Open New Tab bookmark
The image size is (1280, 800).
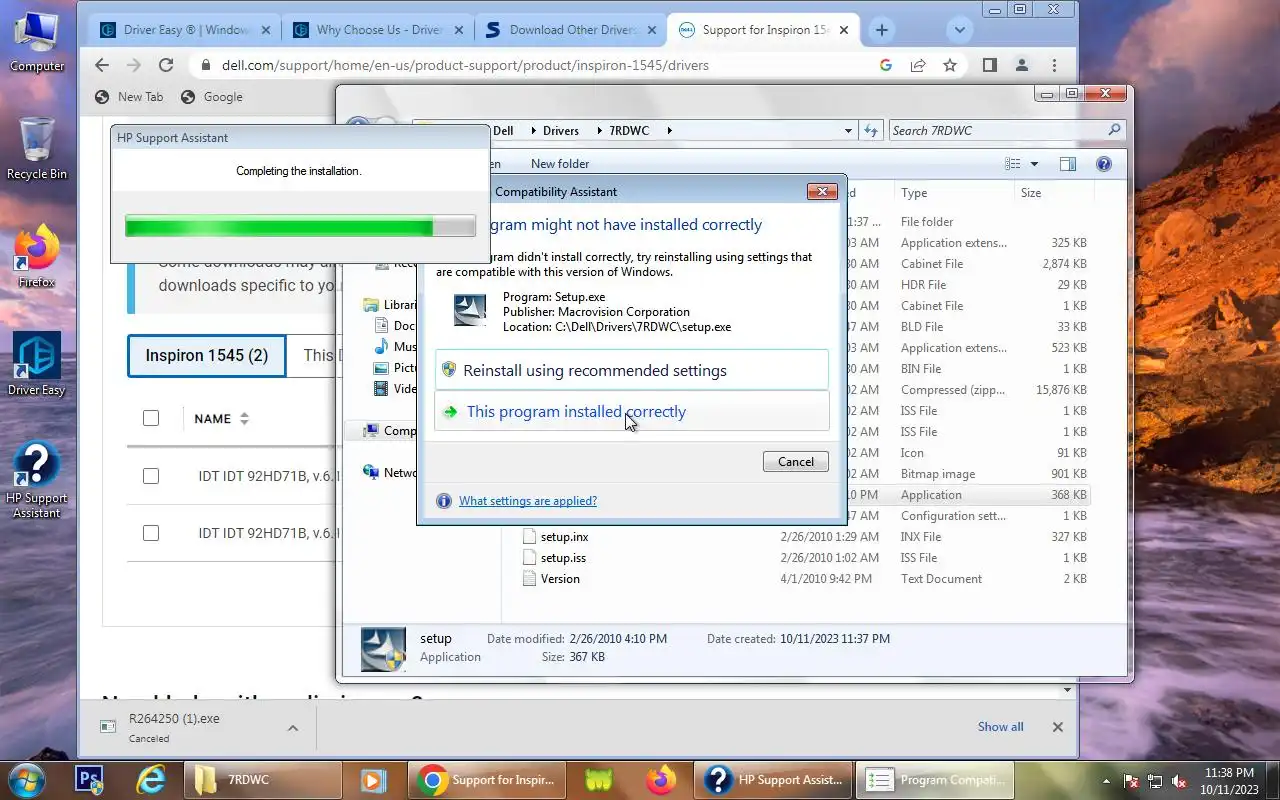[x=129, y=97]
